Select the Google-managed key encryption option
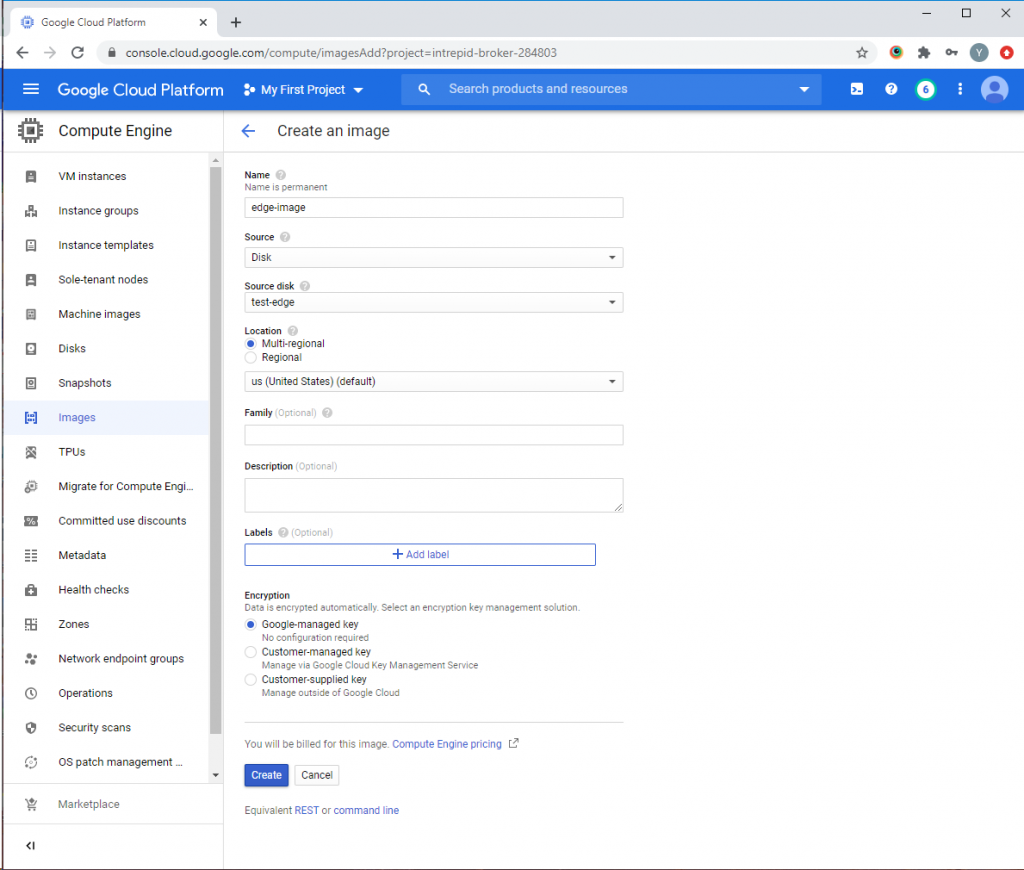Screen dimensions: 1024x870 (x=251, y=624)
